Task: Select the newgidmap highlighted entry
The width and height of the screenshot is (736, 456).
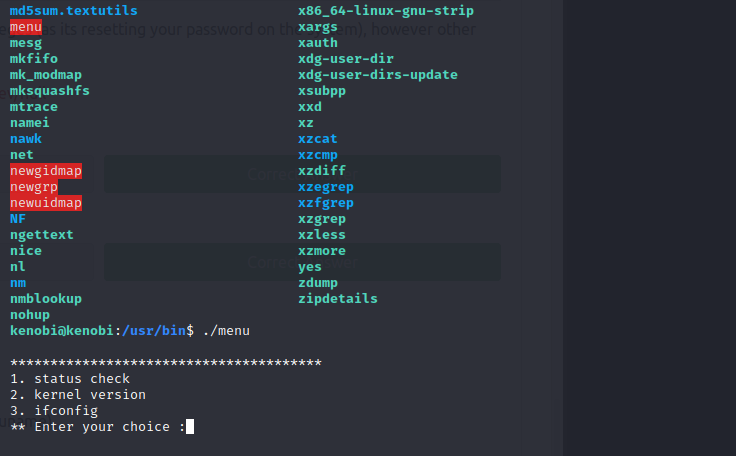Action: (x=46, y=171)
